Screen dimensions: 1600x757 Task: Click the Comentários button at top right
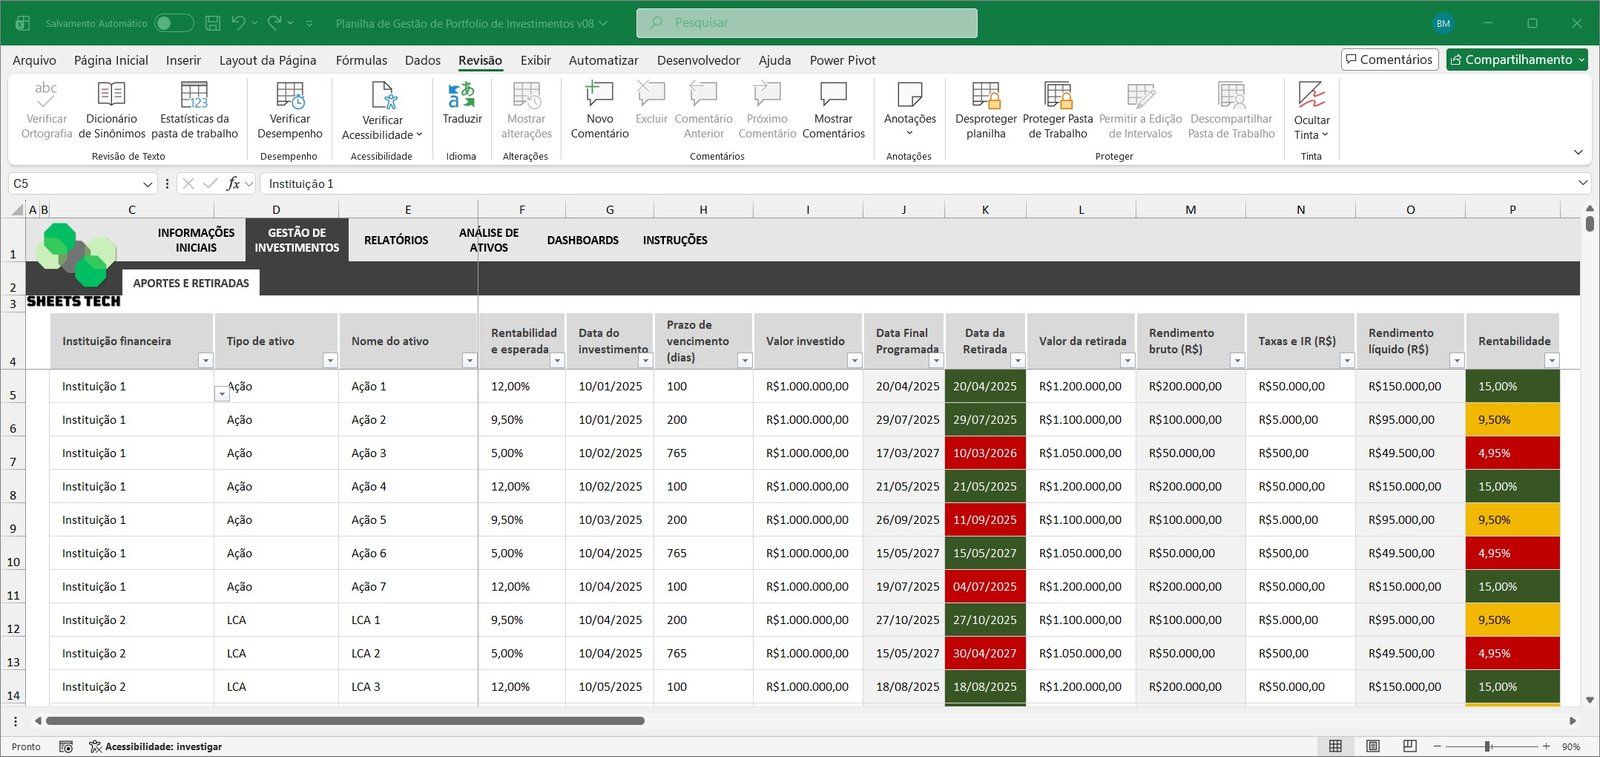(x=1389, y=60)
